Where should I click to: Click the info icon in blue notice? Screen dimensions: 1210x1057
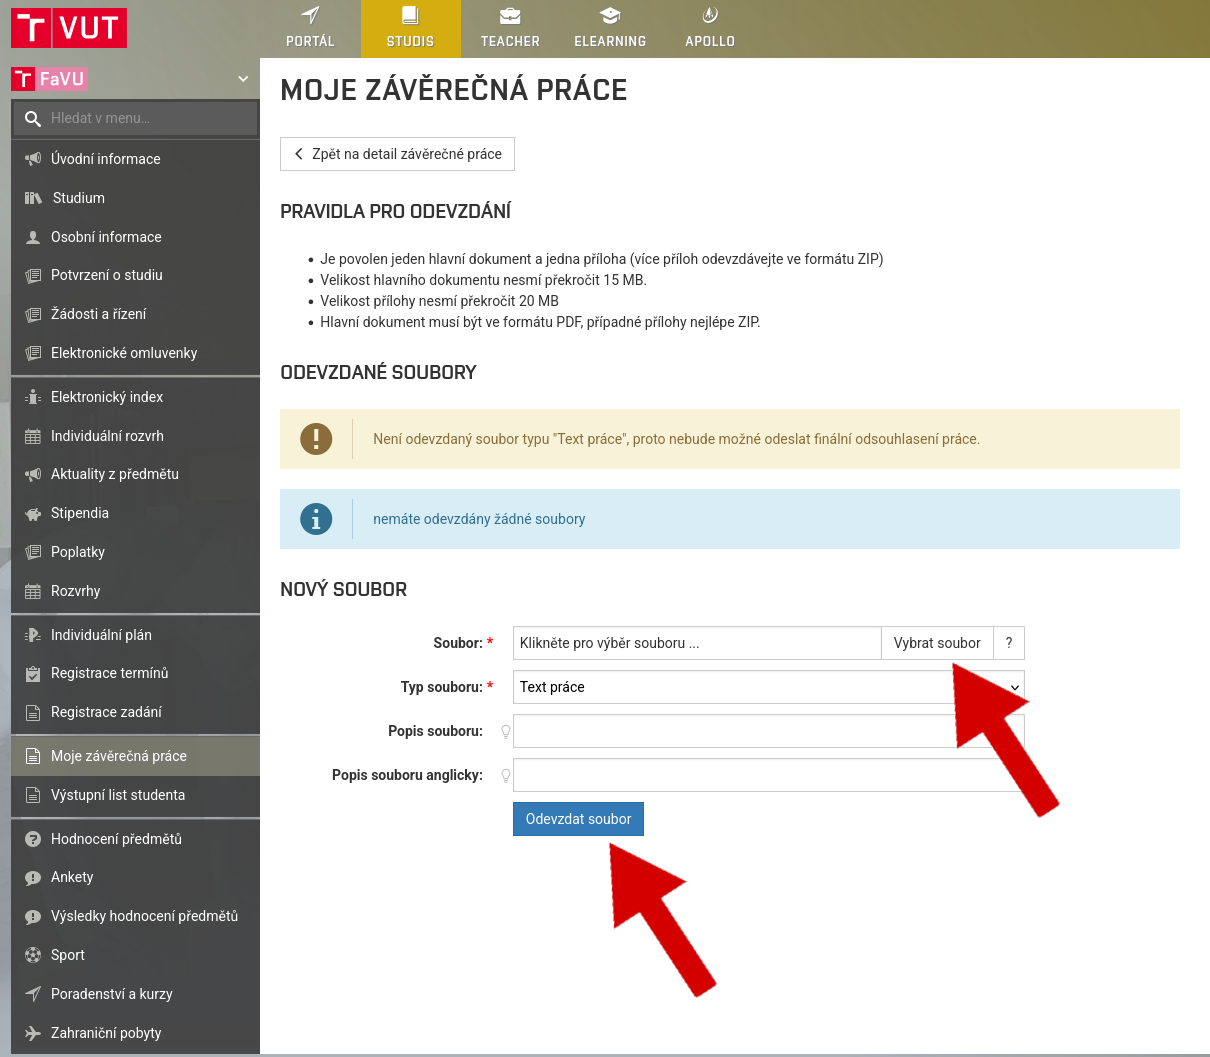point(316,519)
